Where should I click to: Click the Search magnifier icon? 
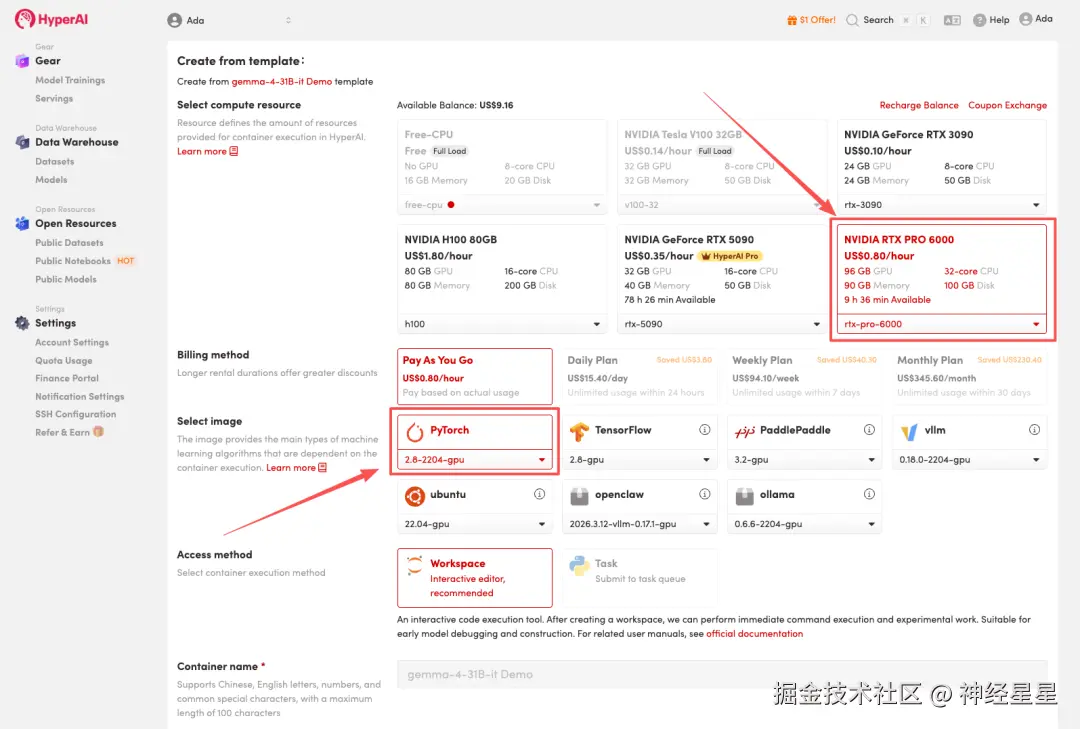[x=852, y=20]
